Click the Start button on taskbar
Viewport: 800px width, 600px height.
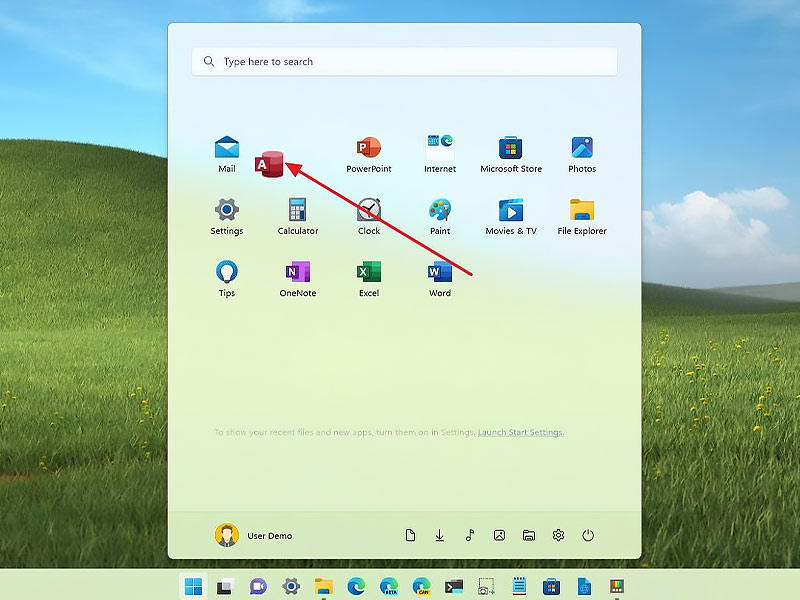pos(193,586)
